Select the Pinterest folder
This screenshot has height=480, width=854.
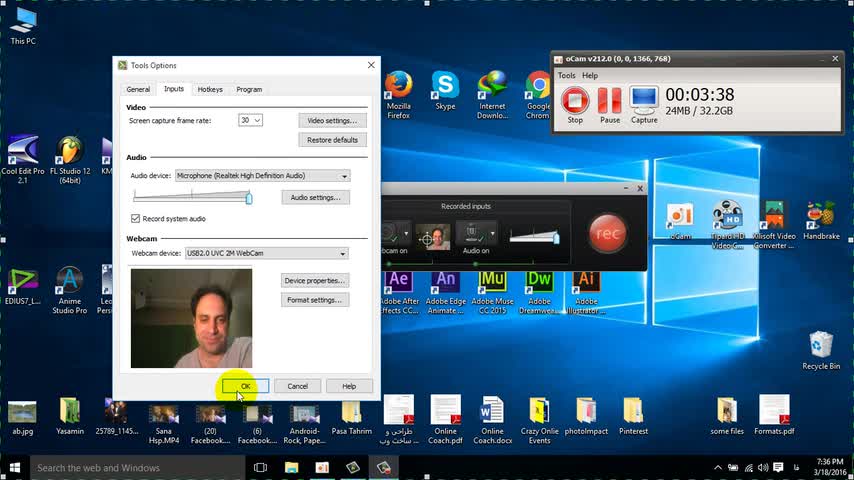633,415
